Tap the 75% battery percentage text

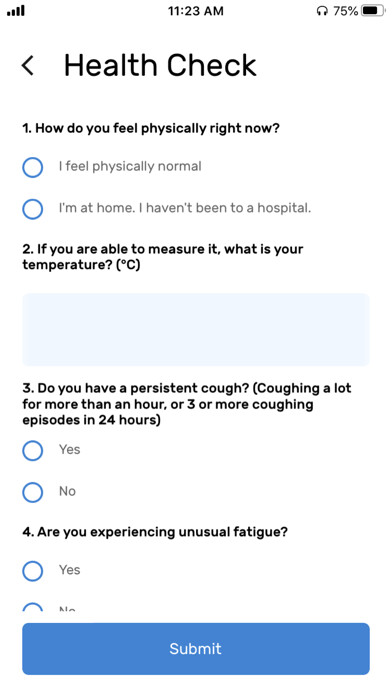click(x=345, y=11)
